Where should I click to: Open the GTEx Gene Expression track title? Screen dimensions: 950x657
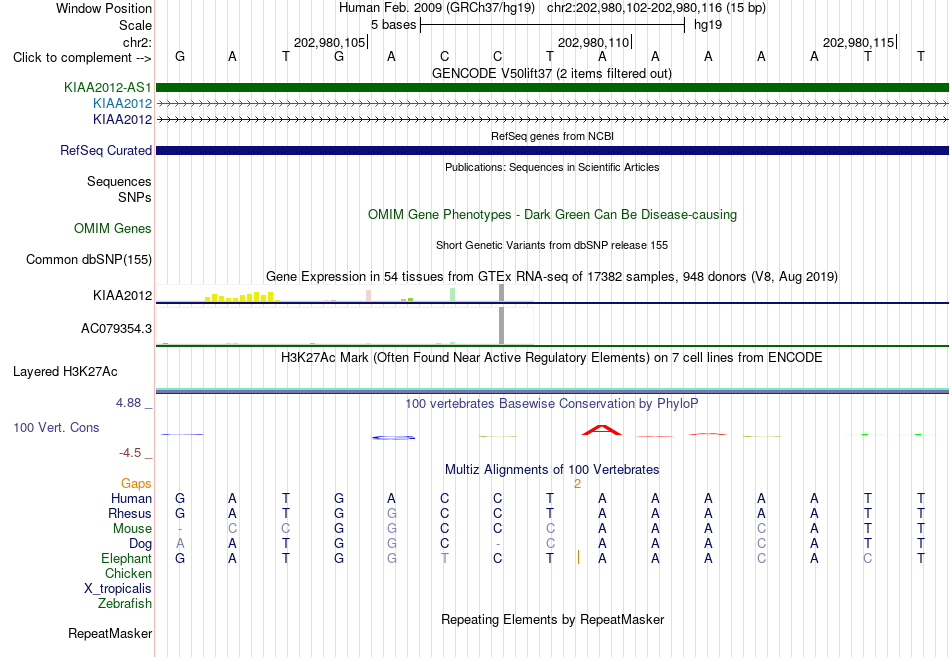(x=552, y=277)
